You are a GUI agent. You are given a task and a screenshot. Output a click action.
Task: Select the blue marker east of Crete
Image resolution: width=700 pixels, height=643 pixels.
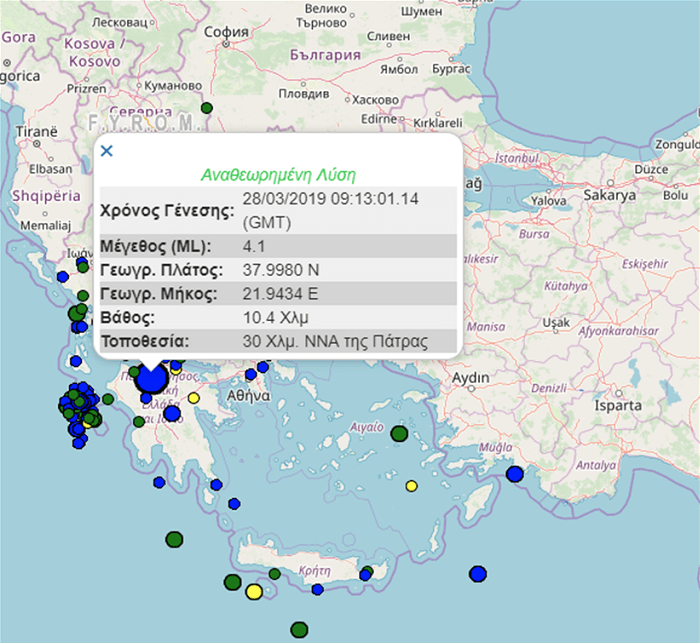(477, 573)
